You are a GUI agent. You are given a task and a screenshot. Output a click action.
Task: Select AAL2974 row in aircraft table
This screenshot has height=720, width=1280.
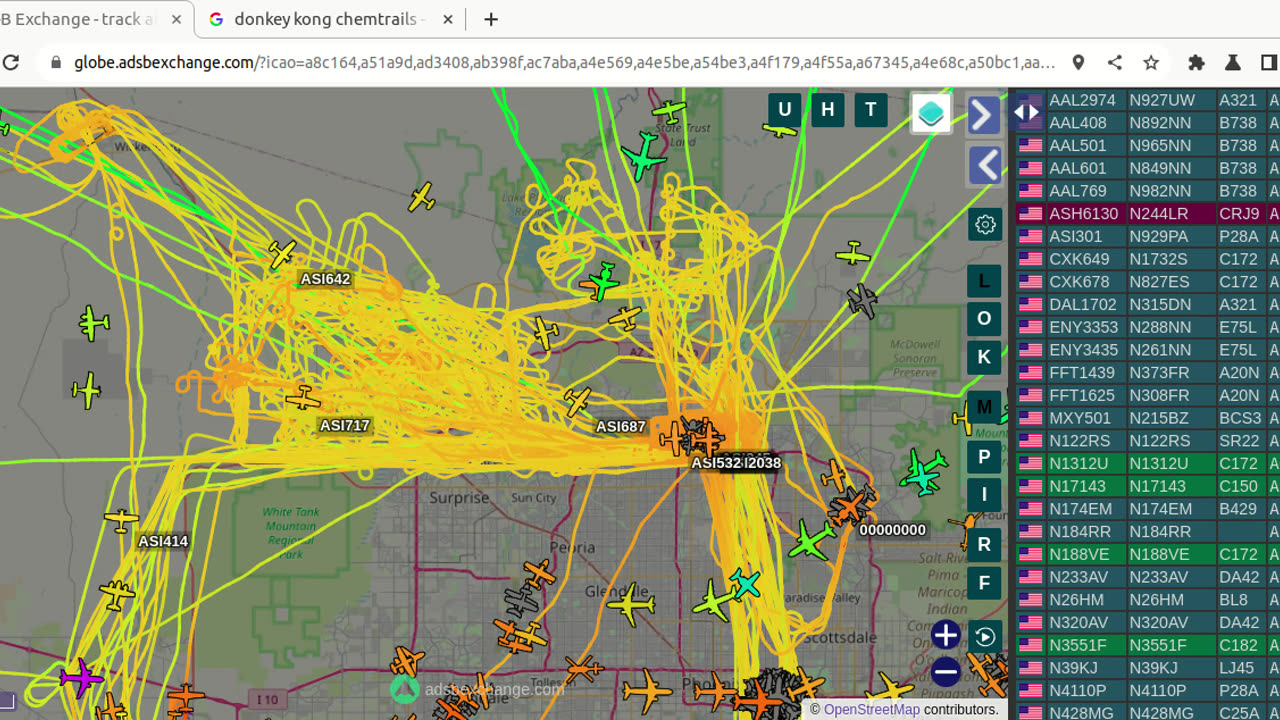(x=1148, y=100)
